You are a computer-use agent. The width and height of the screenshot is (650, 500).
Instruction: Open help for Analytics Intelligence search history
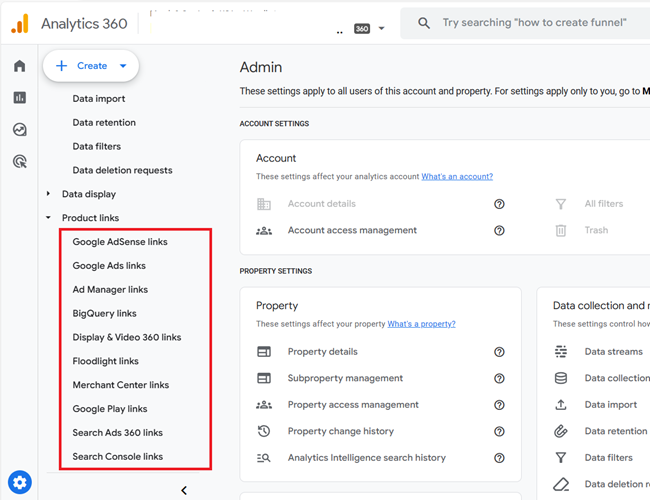[x=499, y=458]
